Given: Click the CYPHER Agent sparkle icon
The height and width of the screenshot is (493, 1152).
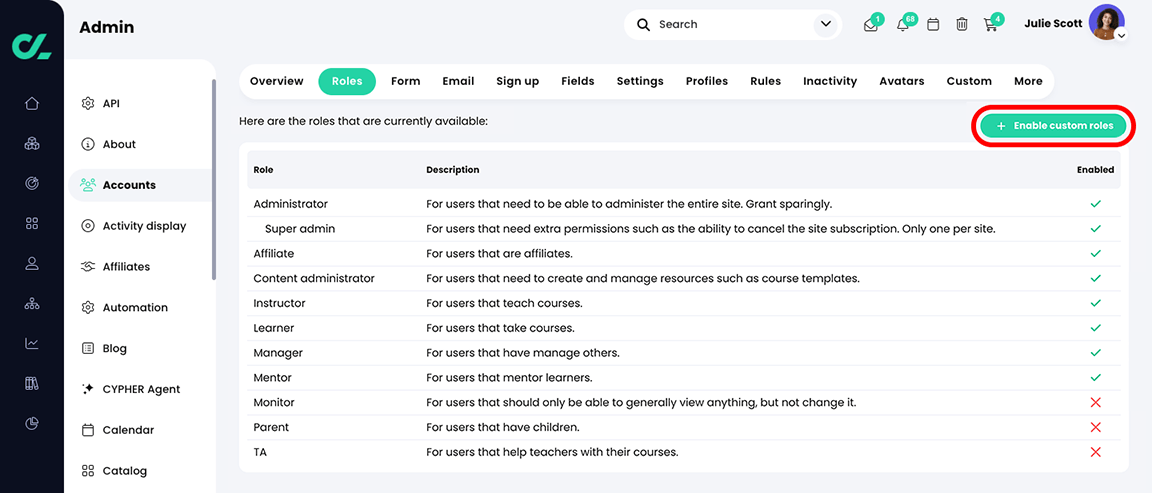Looking at the screenshot, I should [88, 389].
